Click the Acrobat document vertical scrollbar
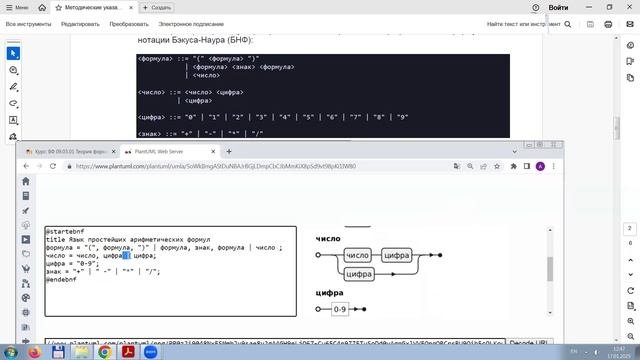Image resolution: width=640 pixels, height=360 pixels. [616, 128]
